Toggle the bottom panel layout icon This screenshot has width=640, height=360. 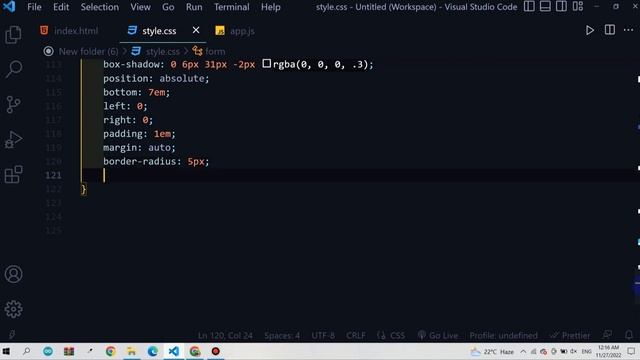tap(545, 7)
